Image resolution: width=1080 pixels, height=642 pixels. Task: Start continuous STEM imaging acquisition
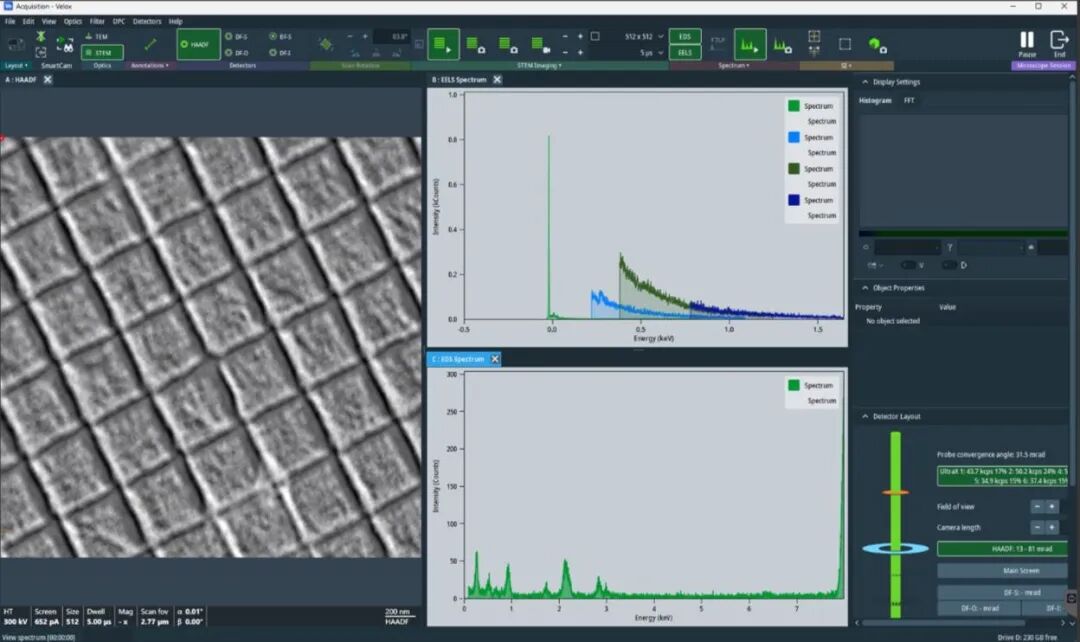[x=443, y=44]
